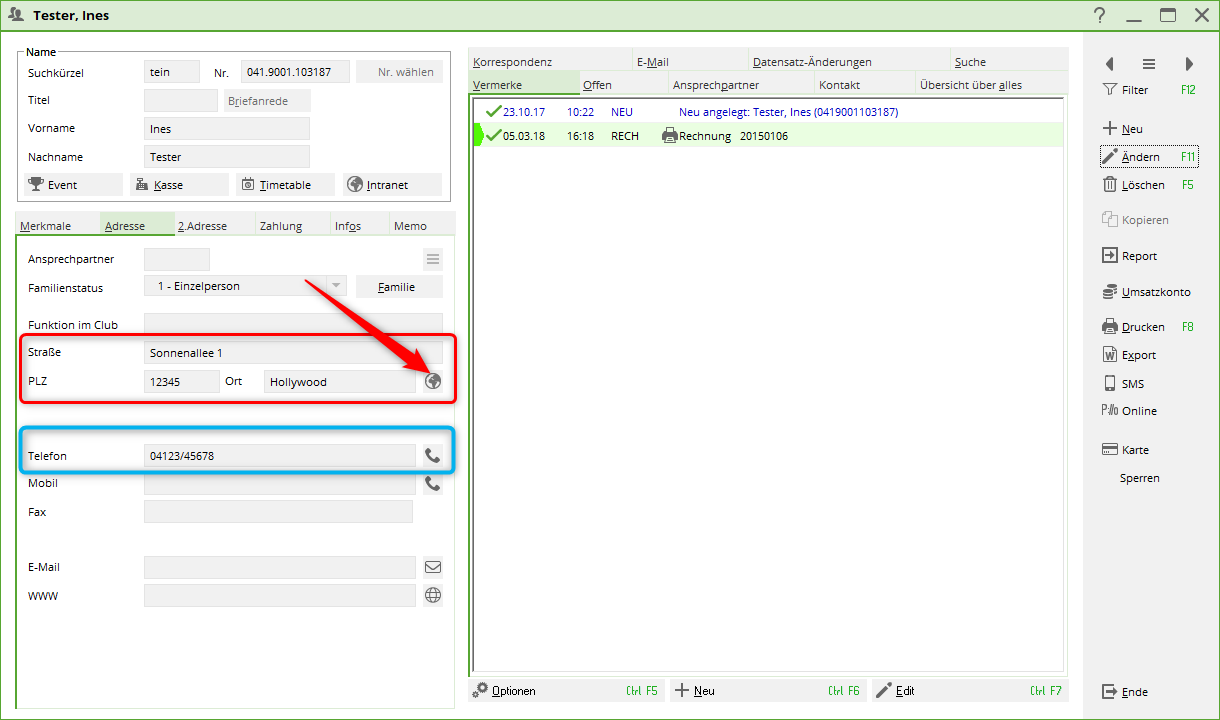Open map globe icon next to Ort field
The image size is (1220, 720).
(432, 381)
